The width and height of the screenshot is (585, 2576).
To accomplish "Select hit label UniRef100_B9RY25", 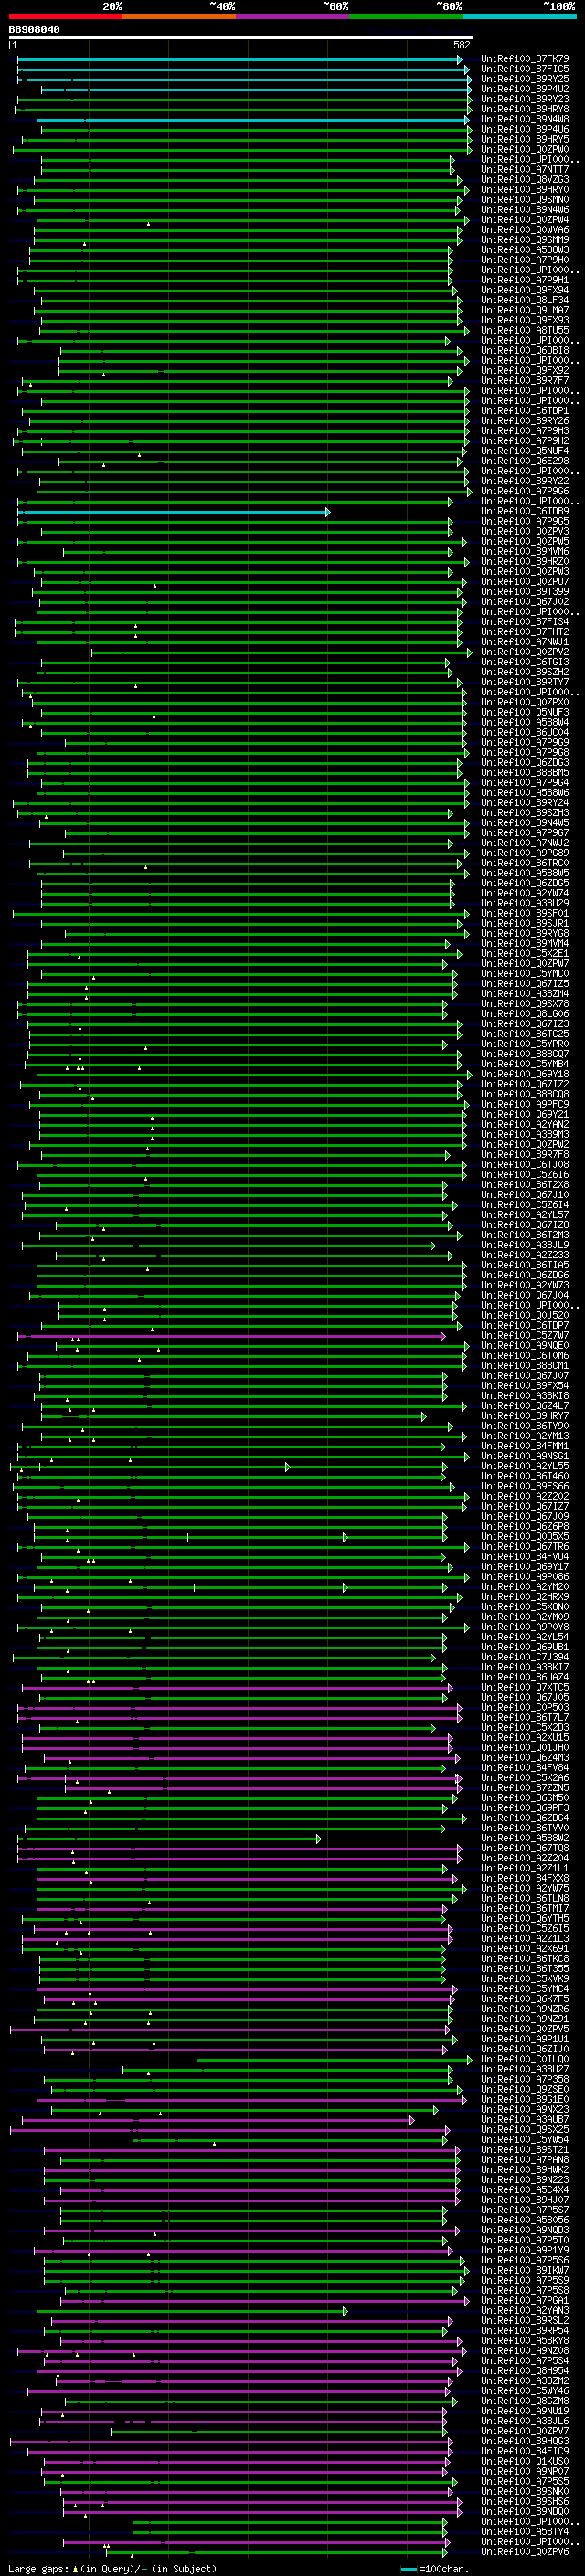I will pos(525,79).
